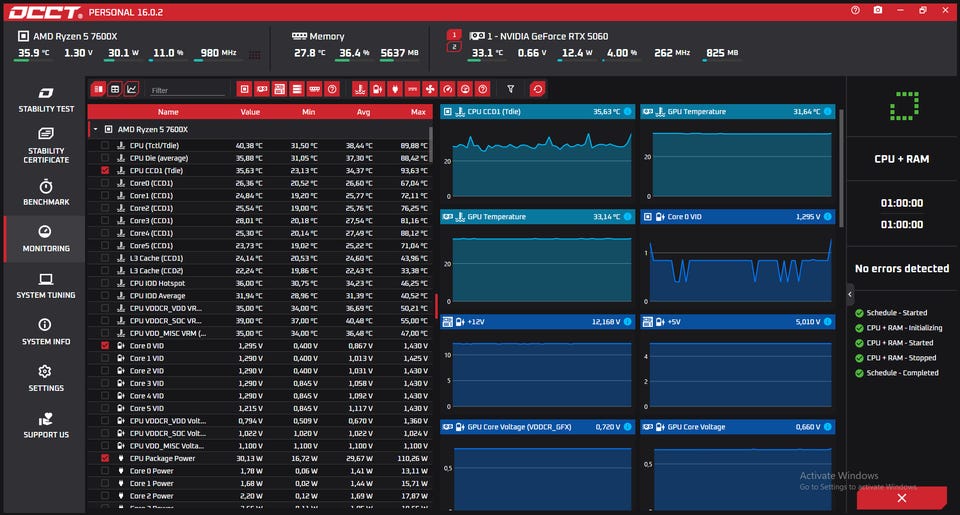Image resolution: width=960 pixels, height=515 pixels.
Task: Switch to grid-only monitoring view
Action: (114, 89)
